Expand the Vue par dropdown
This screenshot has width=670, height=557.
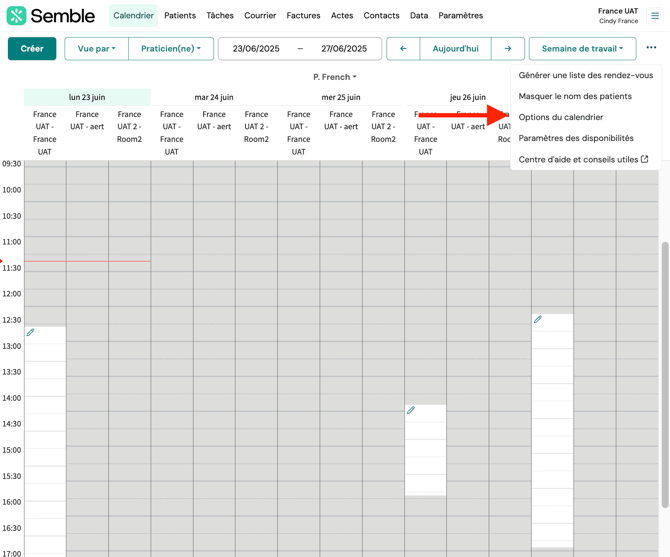click(96, 48)
